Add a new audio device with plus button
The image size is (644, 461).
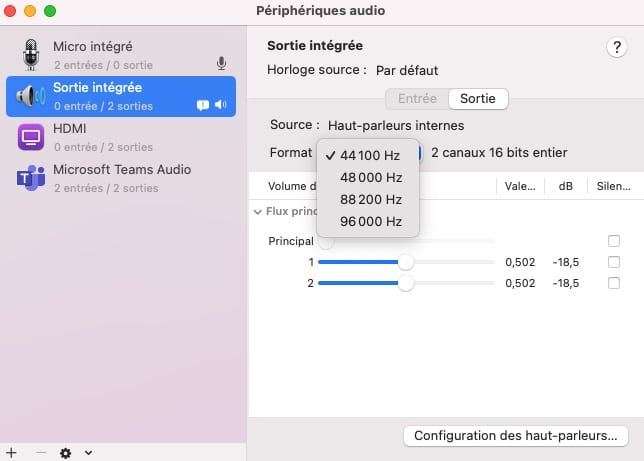point(11,452)
